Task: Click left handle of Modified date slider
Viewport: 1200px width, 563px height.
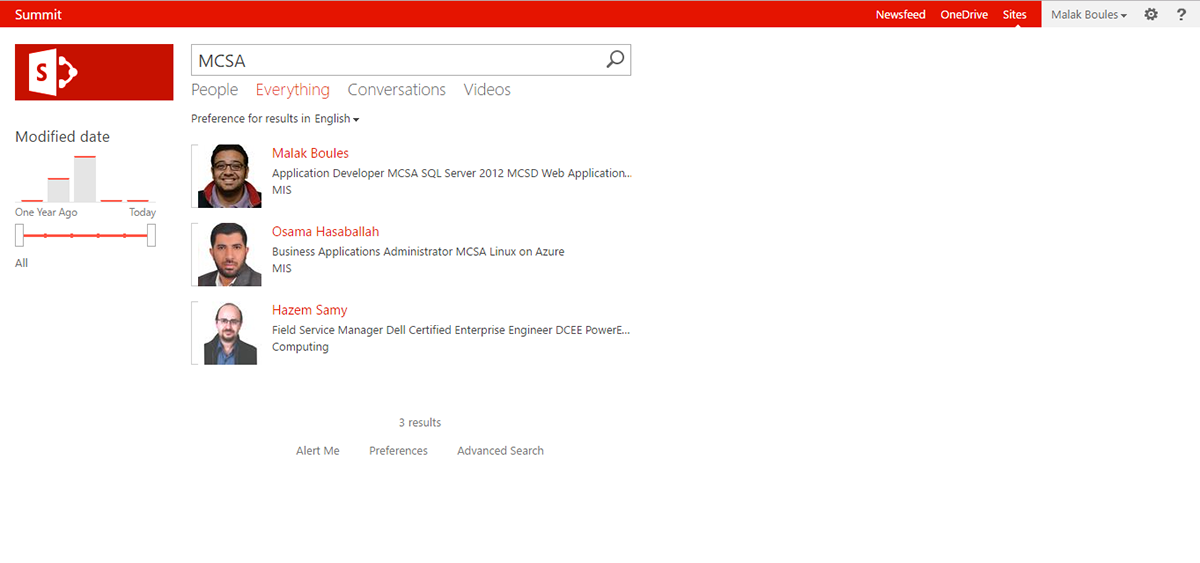Action: [19, 235]
